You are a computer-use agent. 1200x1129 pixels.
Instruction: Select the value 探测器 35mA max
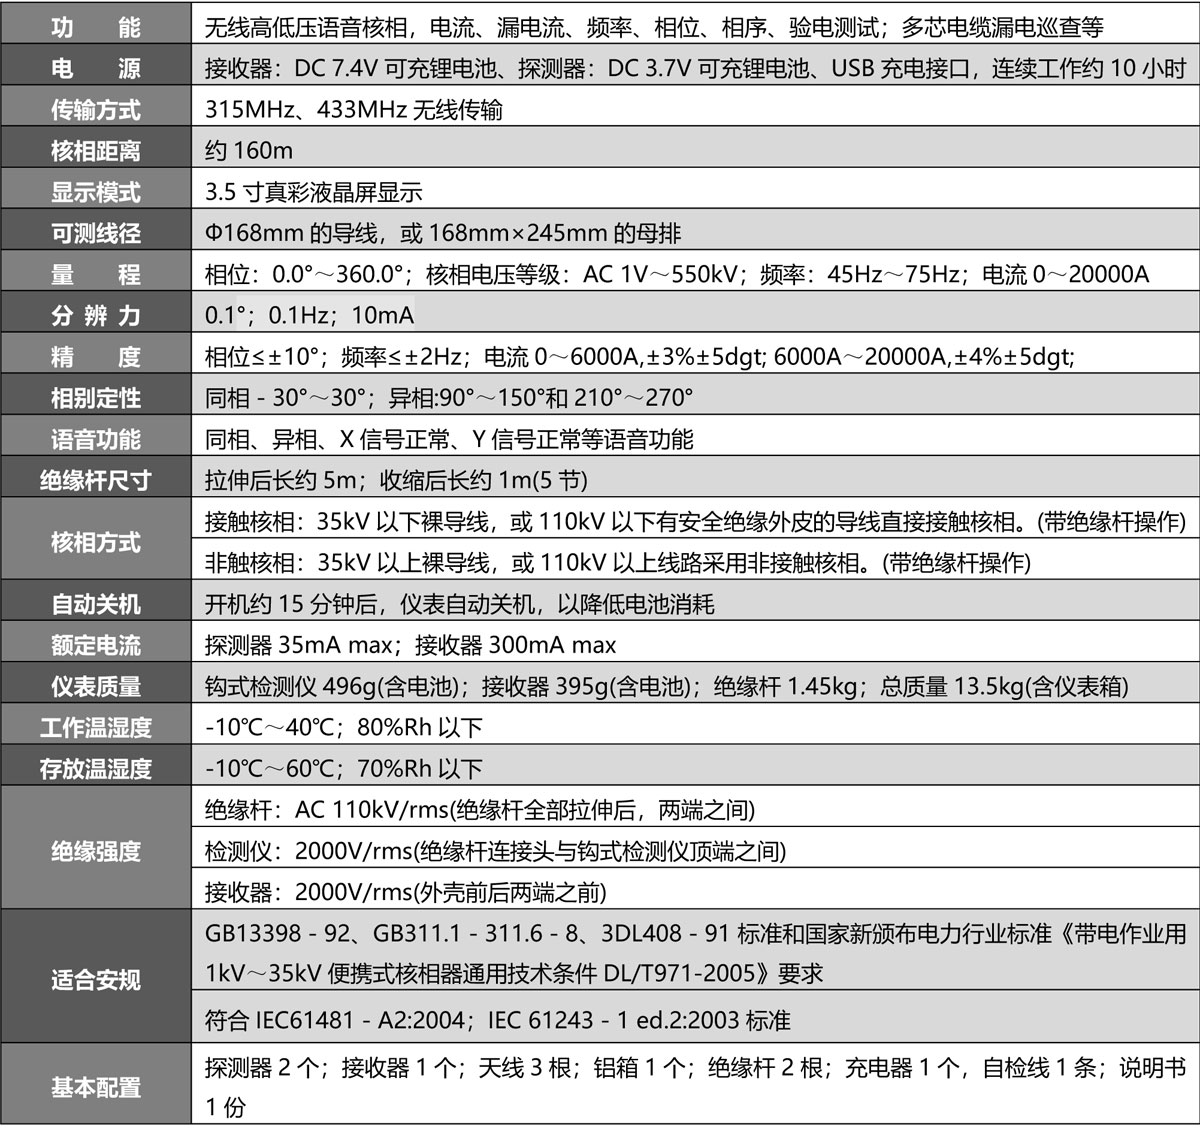297,644
